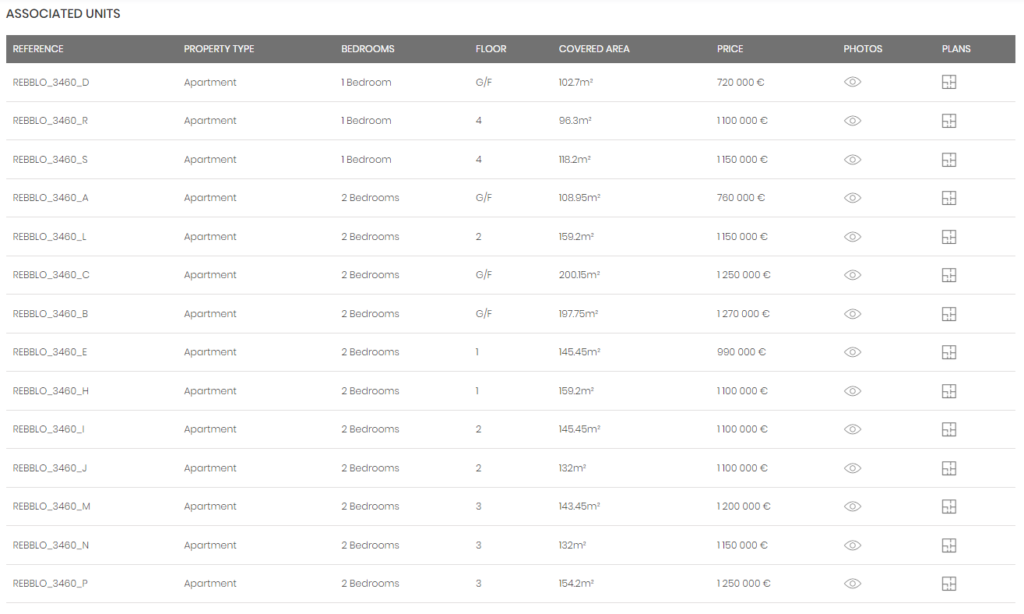Select the Bedrooms column header

click(x=368, y=49)
